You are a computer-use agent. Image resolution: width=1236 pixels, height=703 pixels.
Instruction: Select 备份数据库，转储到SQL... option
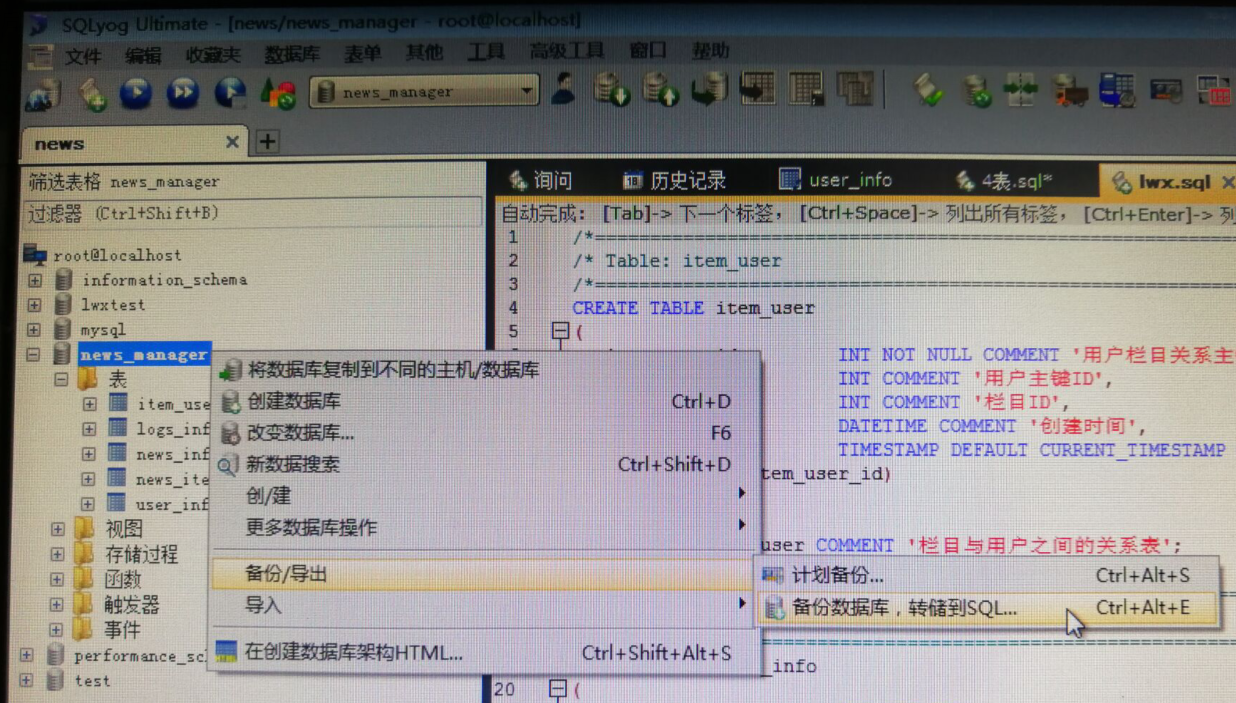[986, 608]
